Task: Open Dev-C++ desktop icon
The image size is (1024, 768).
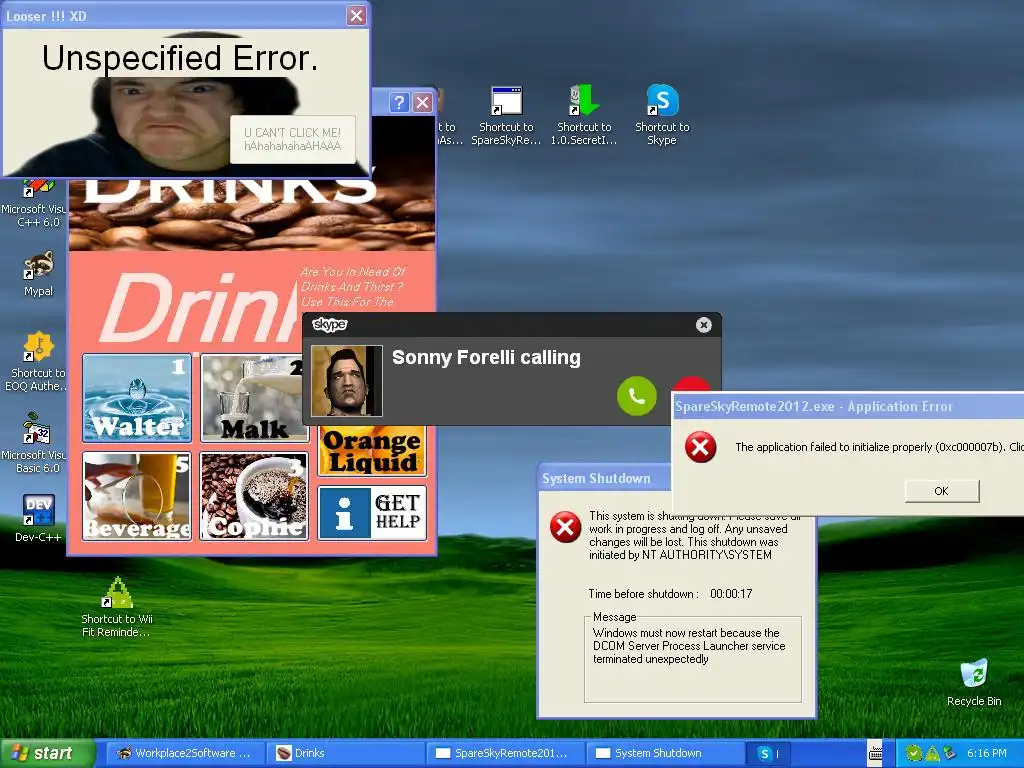Action: pos(38,518)
